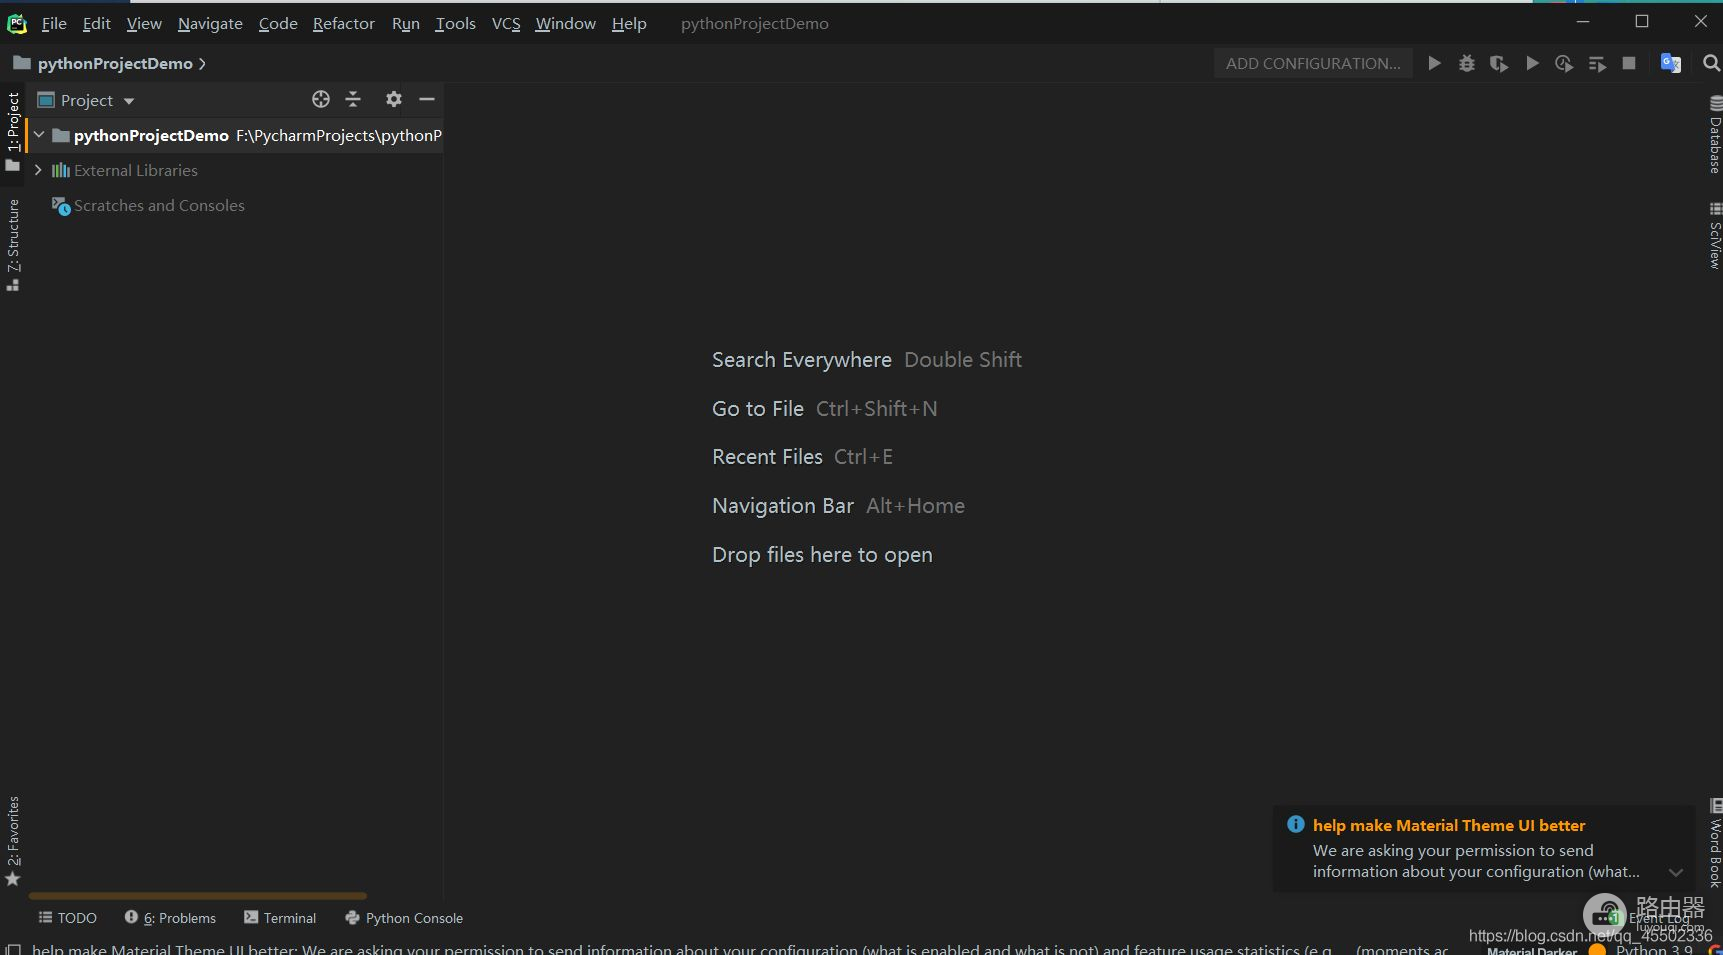Click the Run button in the toolbar
The image size is (1723, 955).
[x=1434, y=63]
